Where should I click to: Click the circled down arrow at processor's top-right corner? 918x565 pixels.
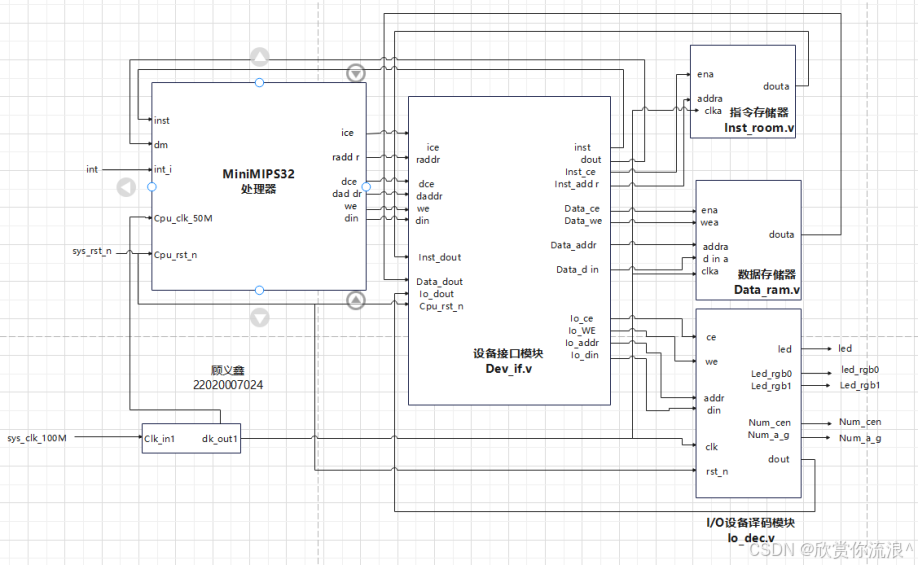[x=356, y=73]
